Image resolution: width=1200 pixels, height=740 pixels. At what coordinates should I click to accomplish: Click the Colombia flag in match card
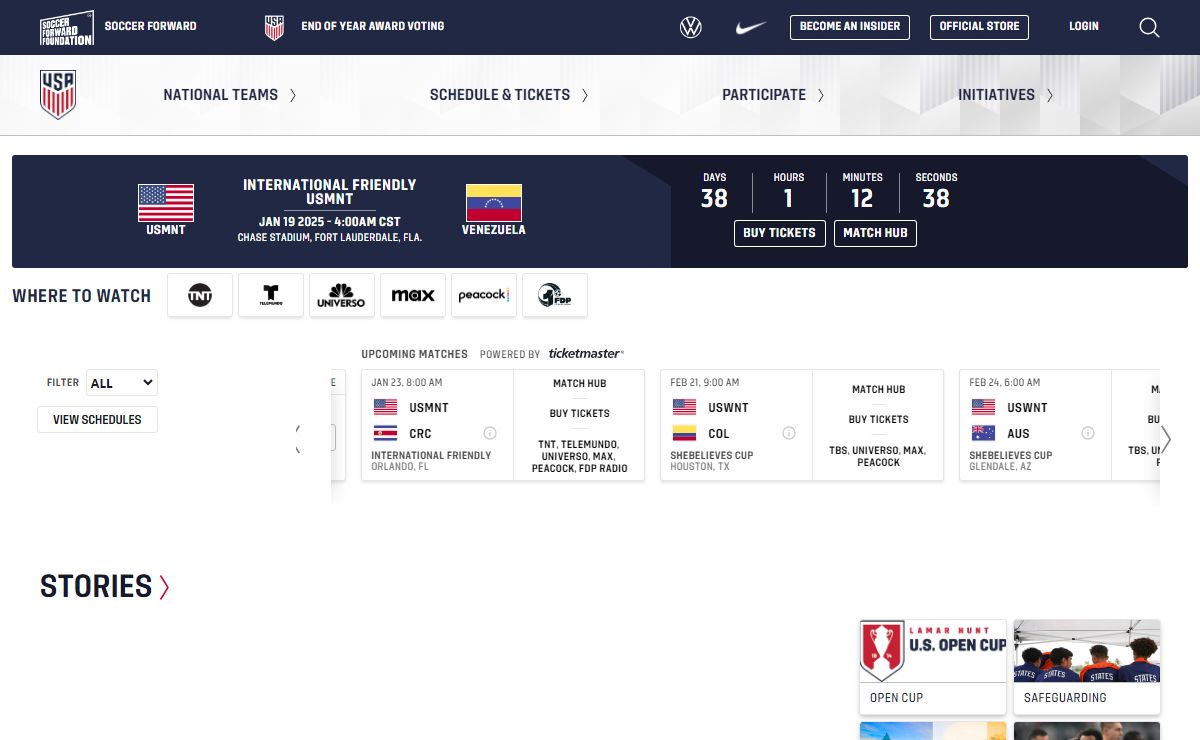(x=684, y=433)
